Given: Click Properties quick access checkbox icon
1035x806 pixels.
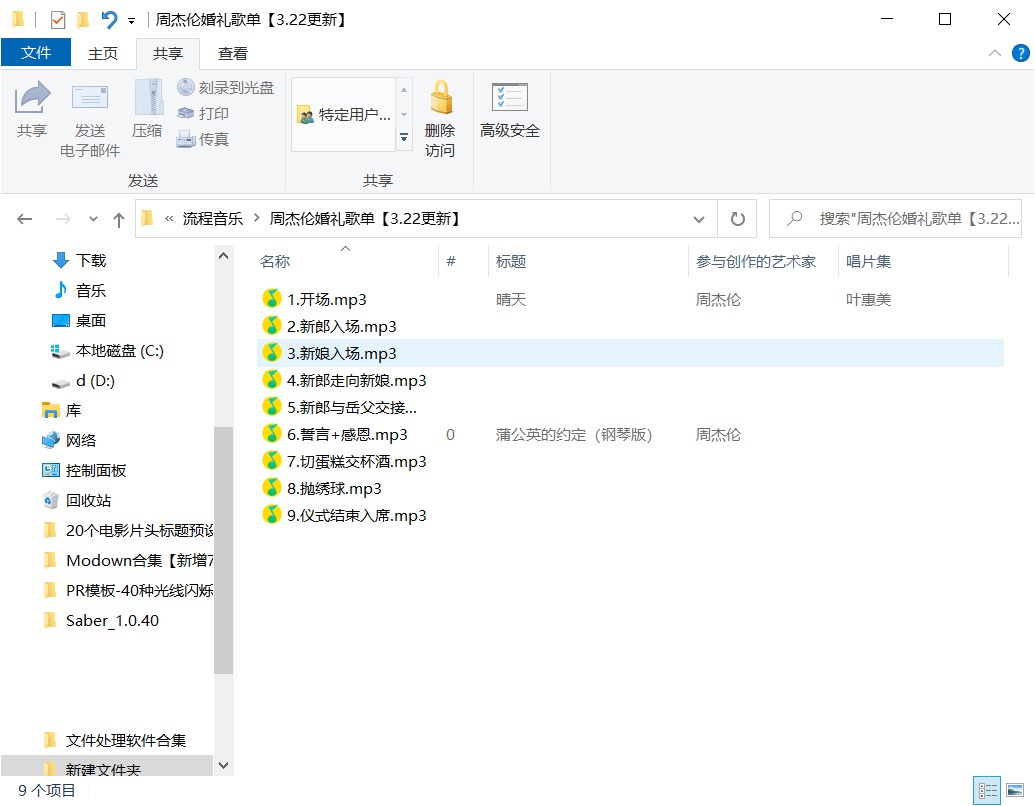Looking at the screenshot, I should point(58,20).
